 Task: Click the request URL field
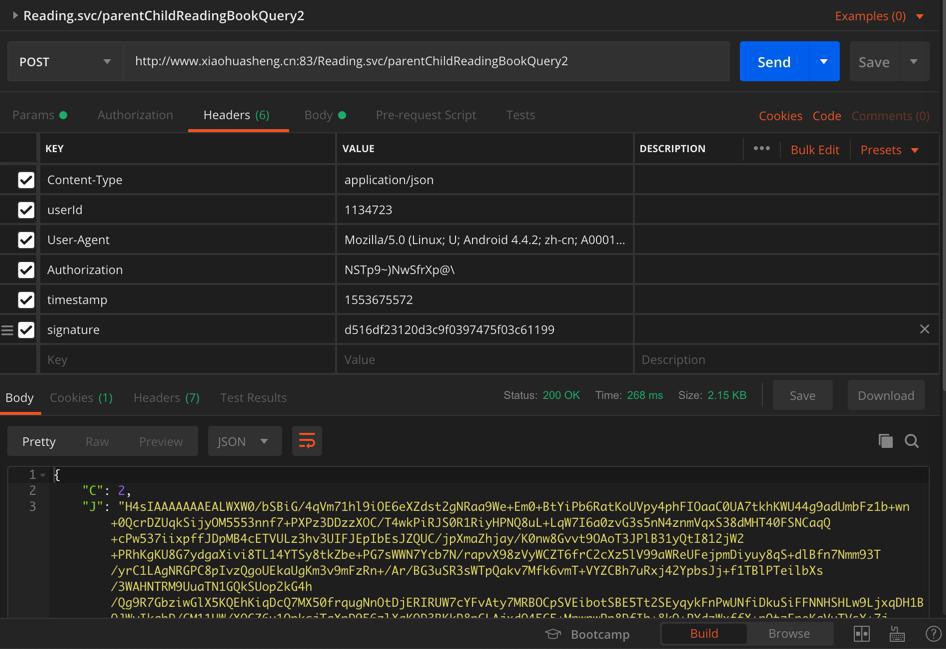click(426, 62)
